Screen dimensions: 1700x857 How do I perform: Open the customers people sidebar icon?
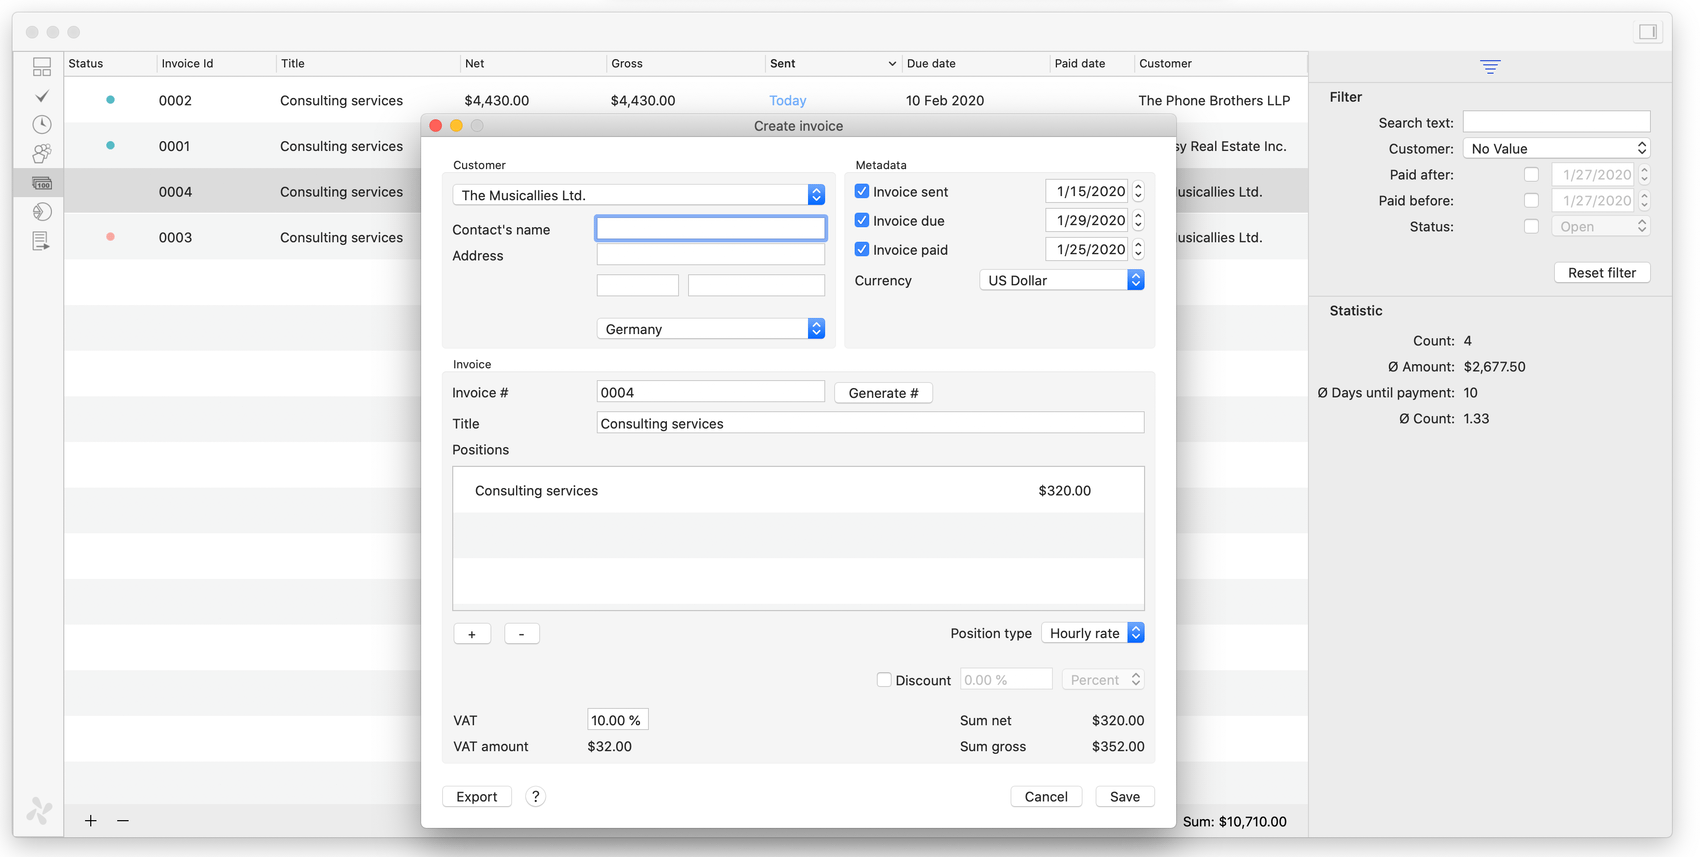point(42,154)
